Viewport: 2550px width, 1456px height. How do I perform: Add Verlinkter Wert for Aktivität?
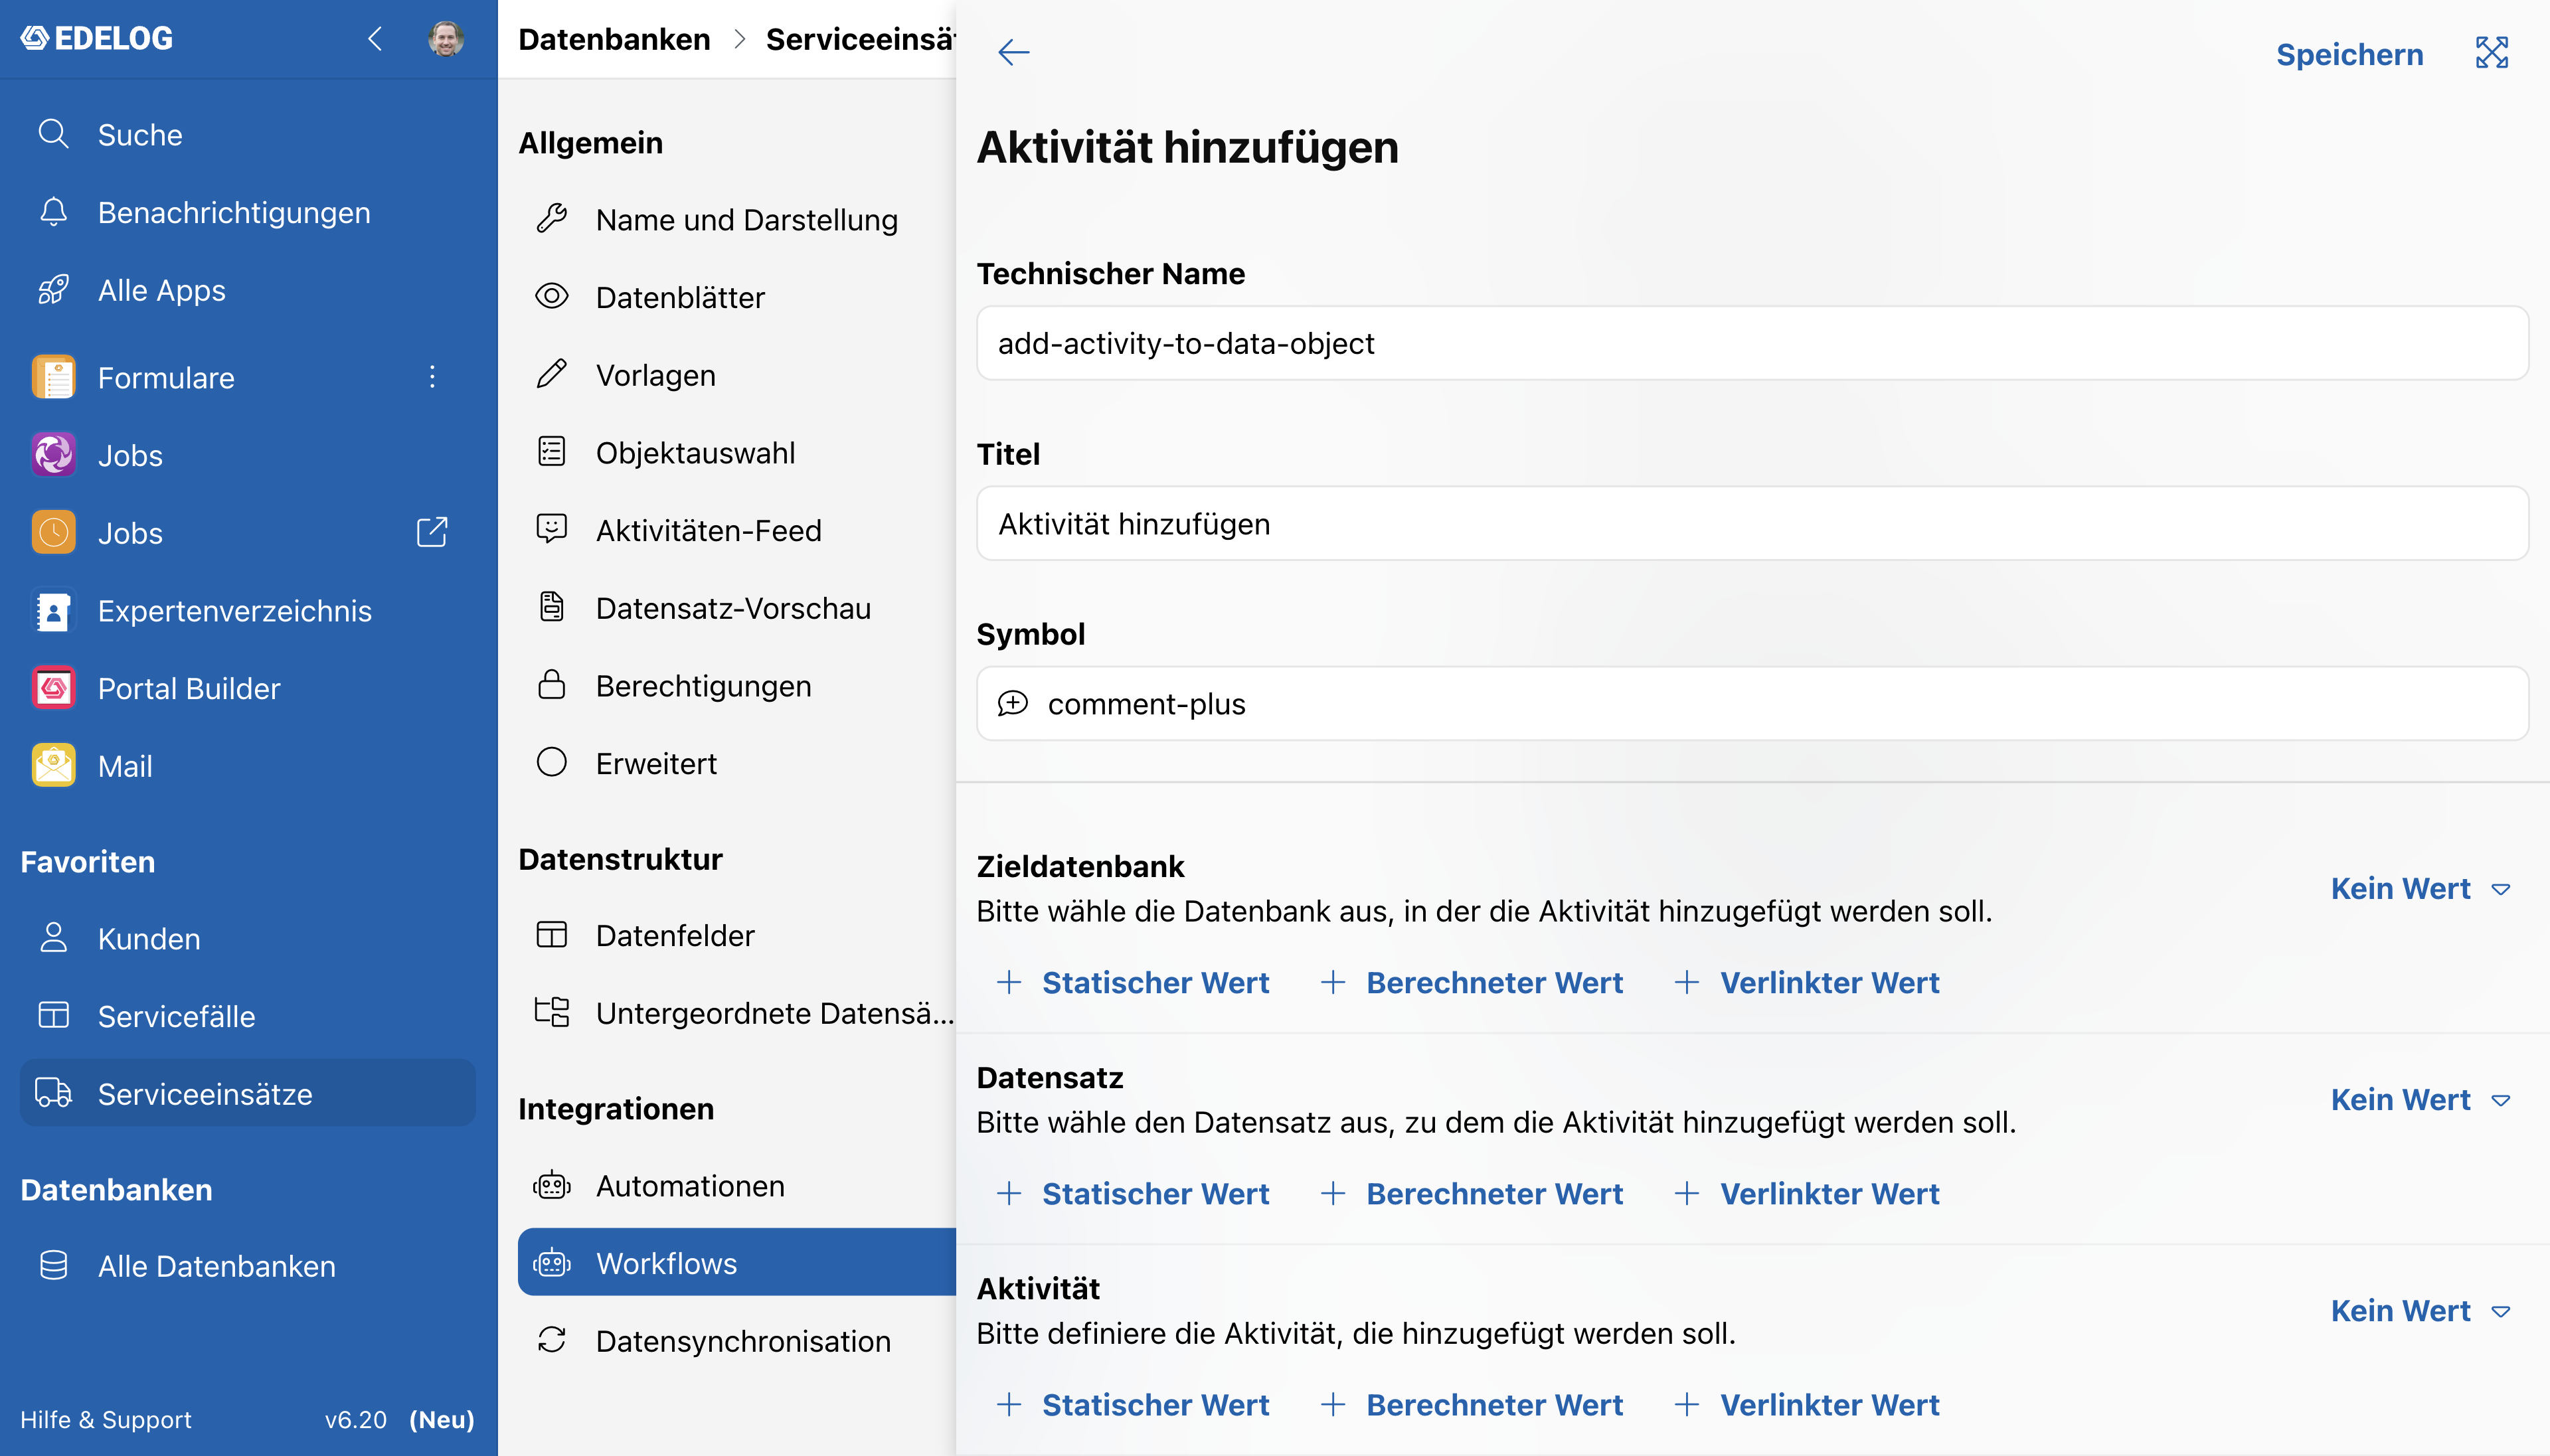tap(1807, 1404)
